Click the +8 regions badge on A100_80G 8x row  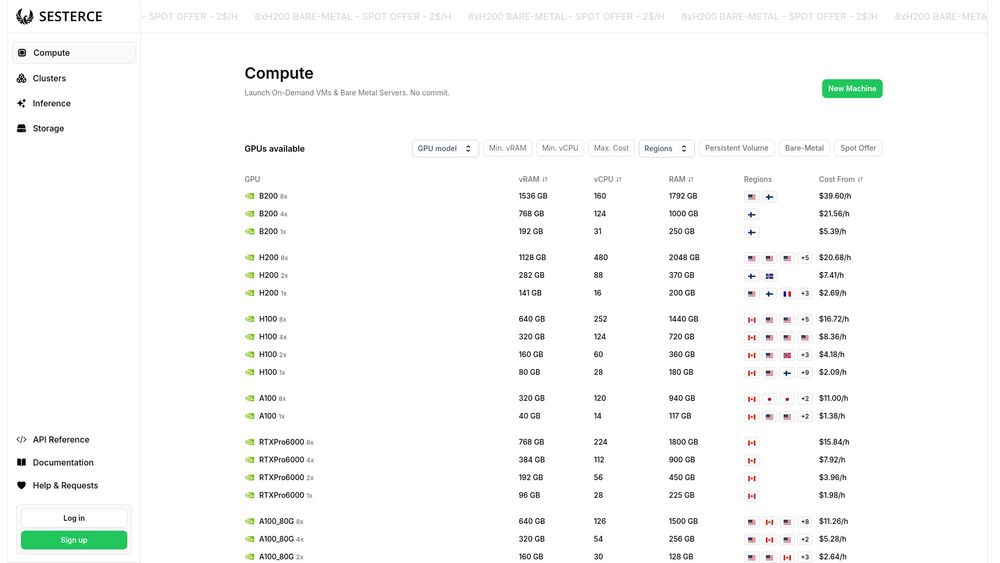click(x=805, y=522)
